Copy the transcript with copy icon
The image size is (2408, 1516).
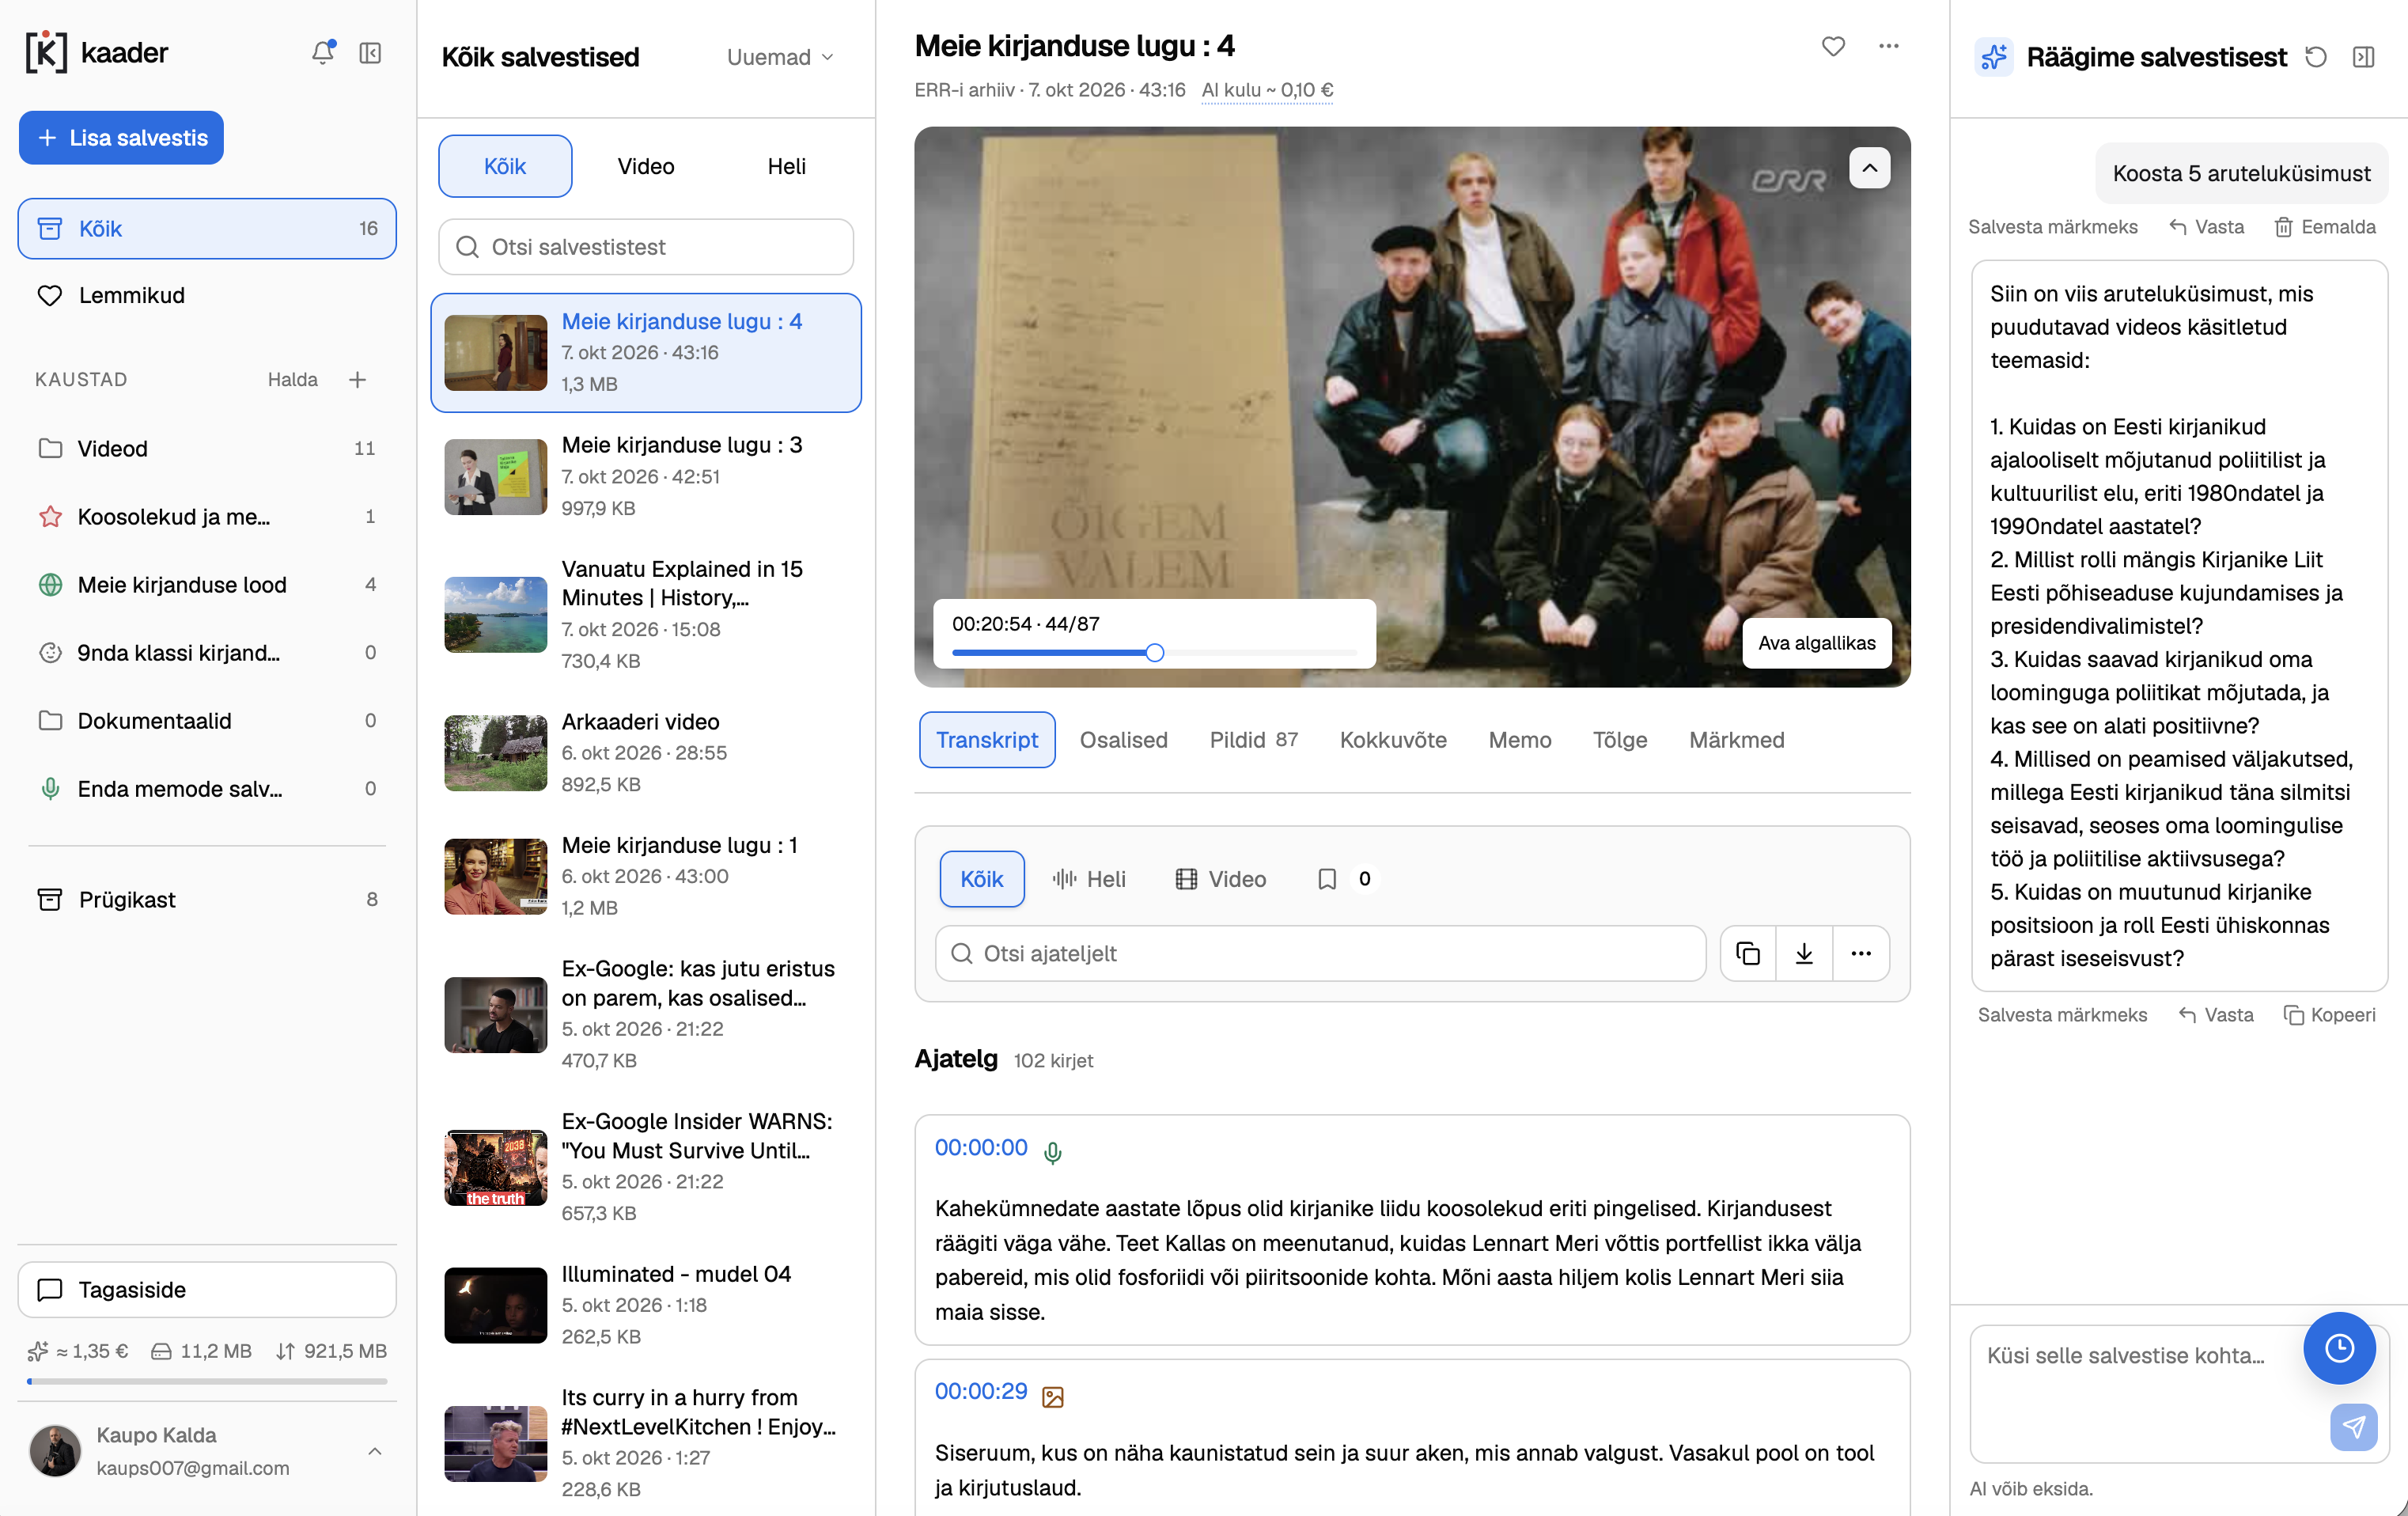click(x=1748, y=953)
